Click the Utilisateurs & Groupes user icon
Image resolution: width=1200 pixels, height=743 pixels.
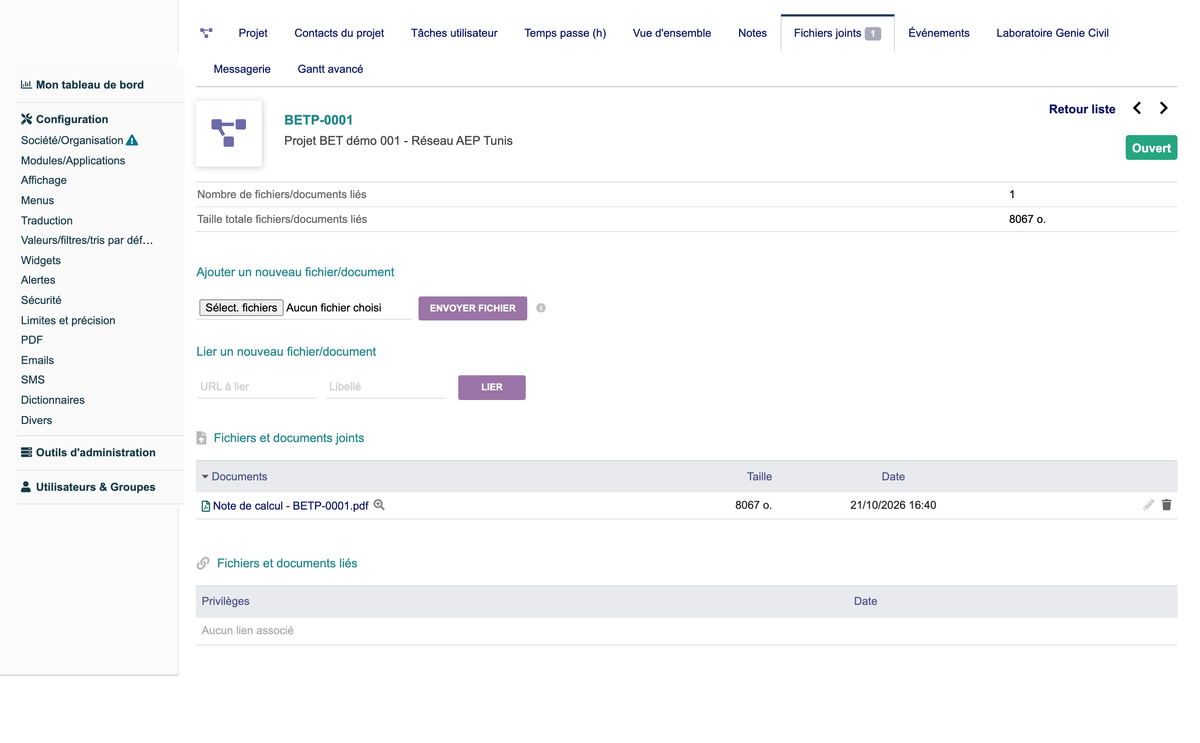pyautogui.click(x=26, y=487)
